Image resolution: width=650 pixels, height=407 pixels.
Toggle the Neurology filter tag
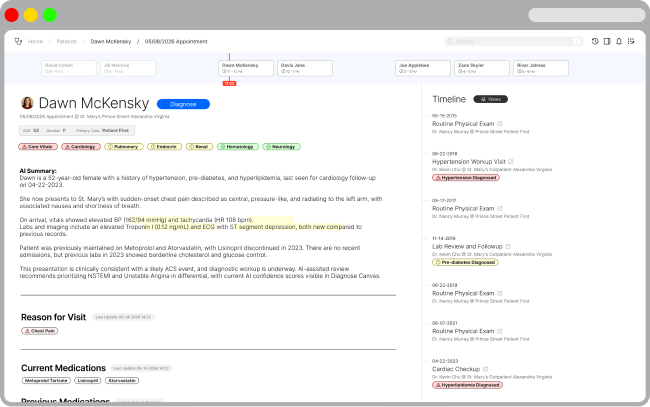[x=281, y=146]
